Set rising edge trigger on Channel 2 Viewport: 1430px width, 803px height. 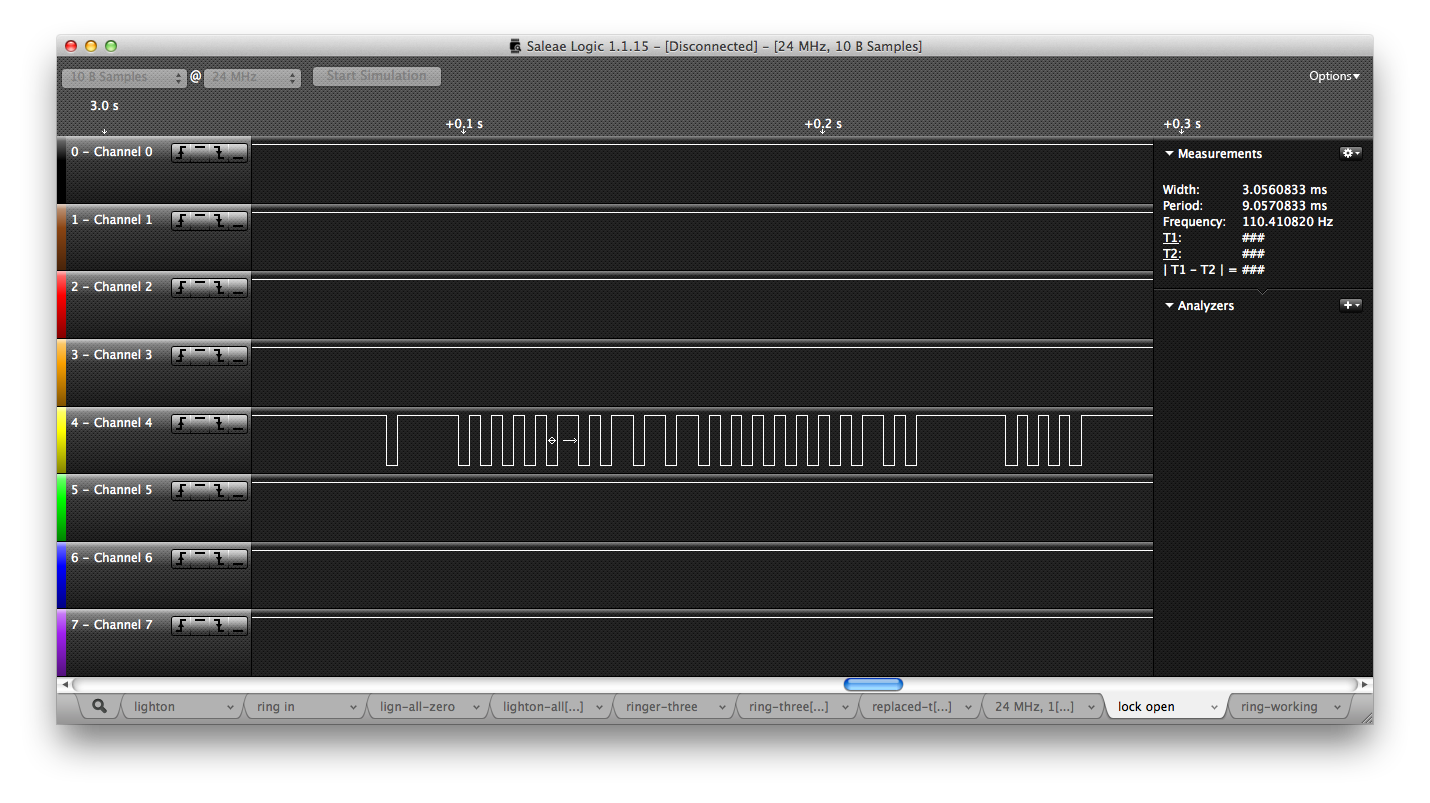(181, 288)
